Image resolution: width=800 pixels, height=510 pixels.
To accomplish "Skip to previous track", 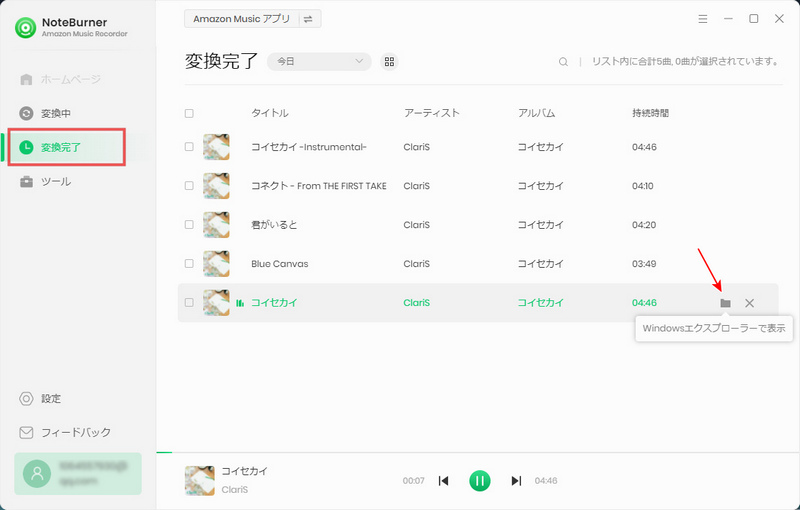I will pos(443,480).
